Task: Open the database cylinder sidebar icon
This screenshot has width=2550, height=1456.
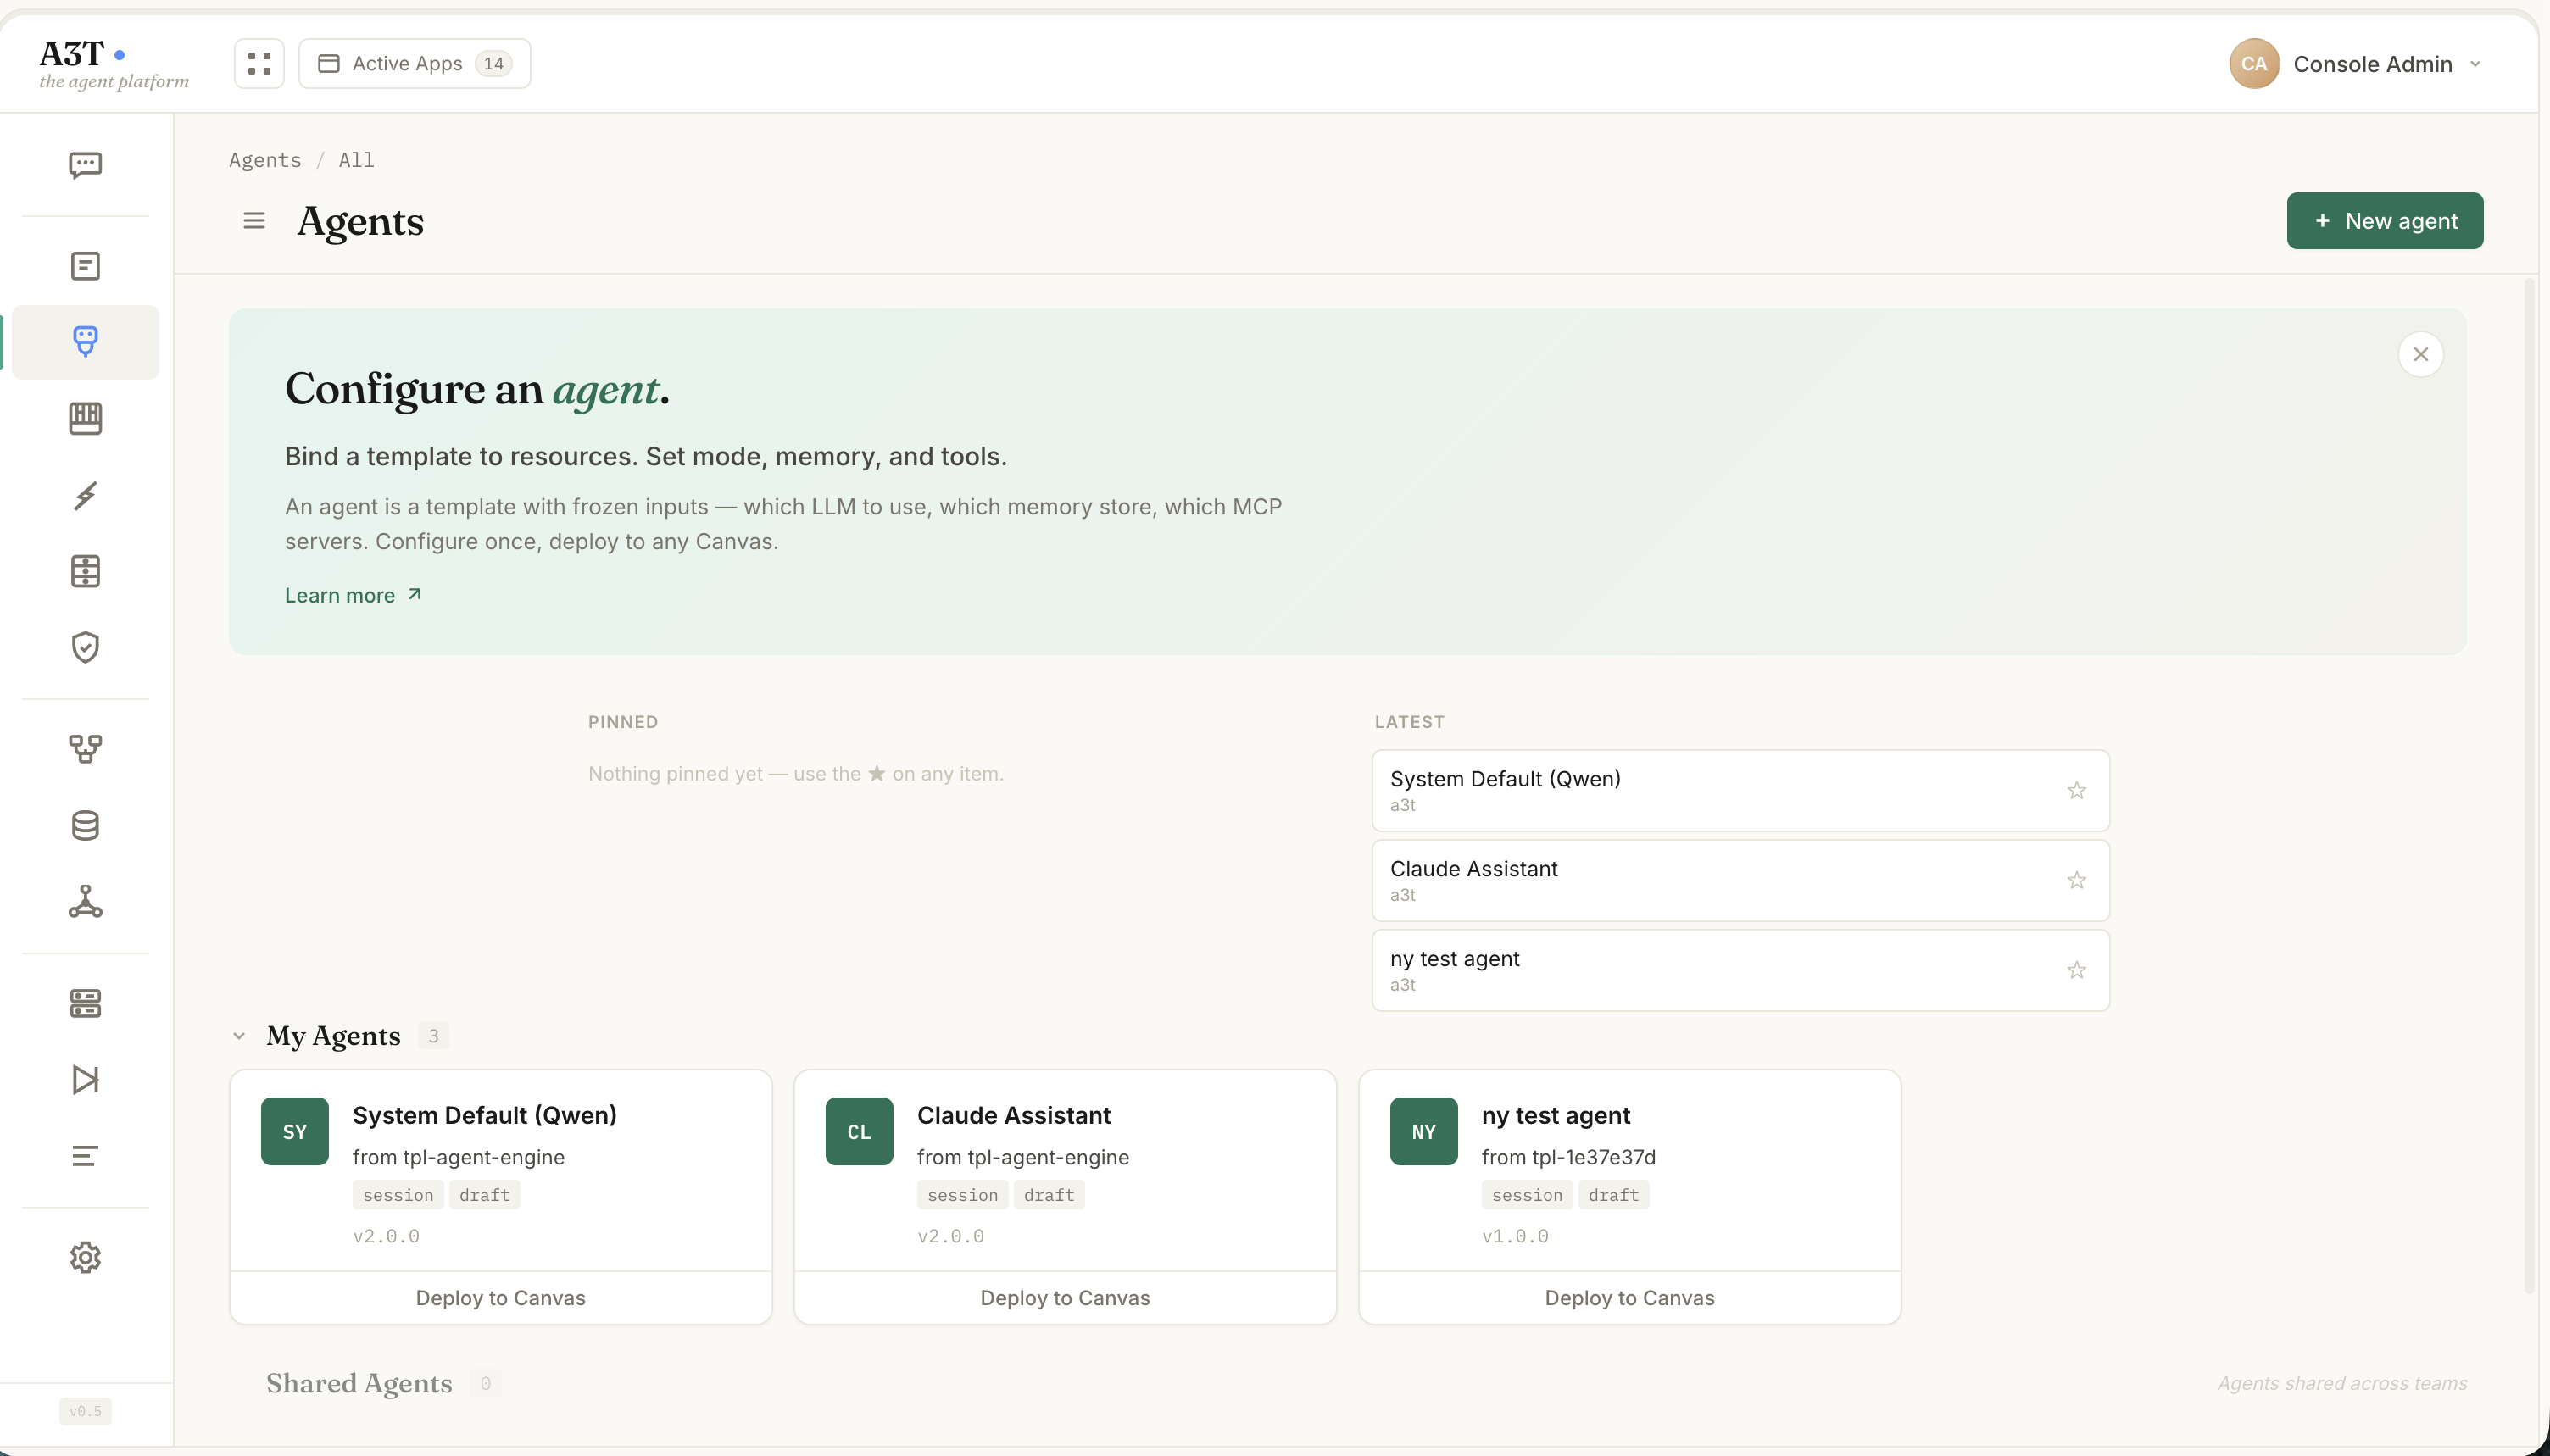Action: tap(85, 825)
